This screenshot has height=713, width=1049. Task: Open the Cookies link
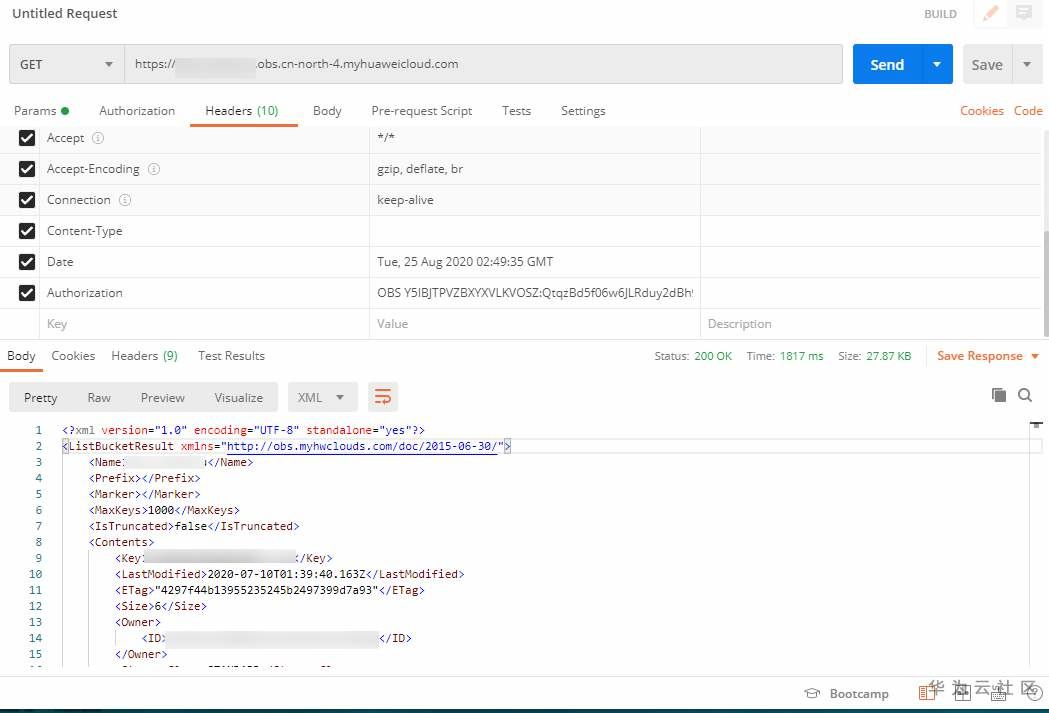coord(981,111)
